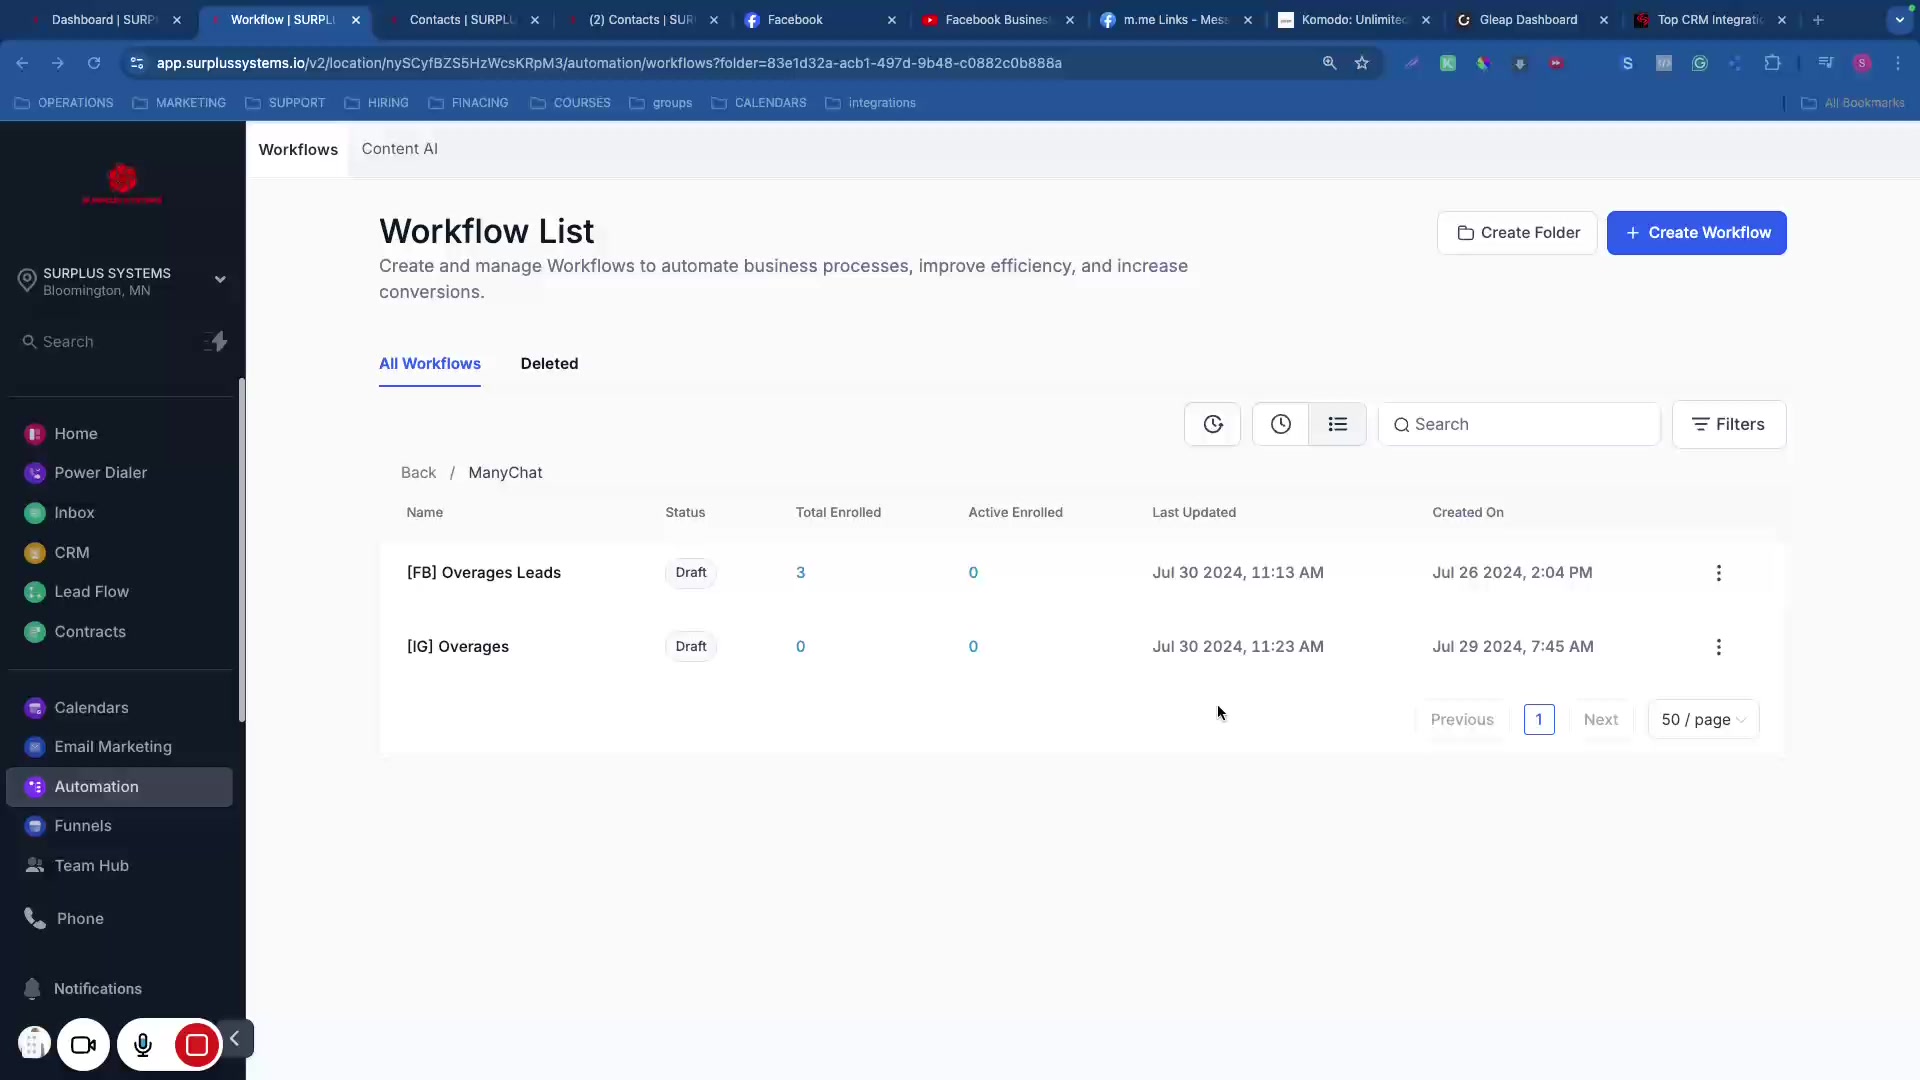This screenshot has width=1920, height=1080.
Task: Open the 50 / page dropdown
Action: 1702,719
